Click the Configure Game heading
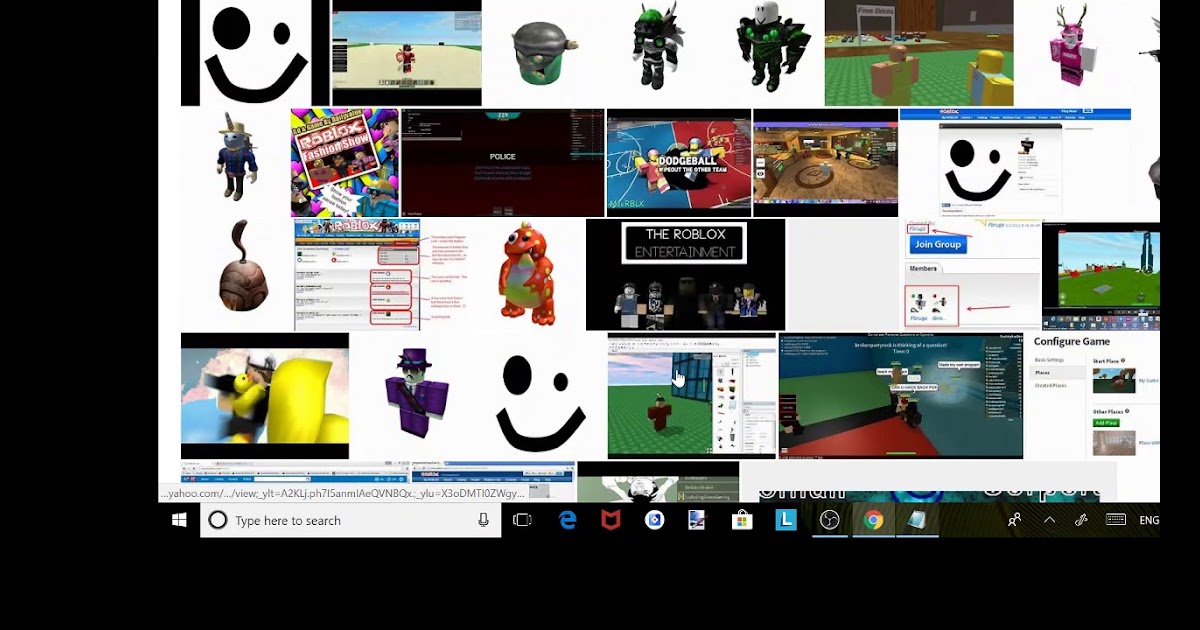Image resolution: width=1200 pixels, height=630 pixels. coord(1072,341)
